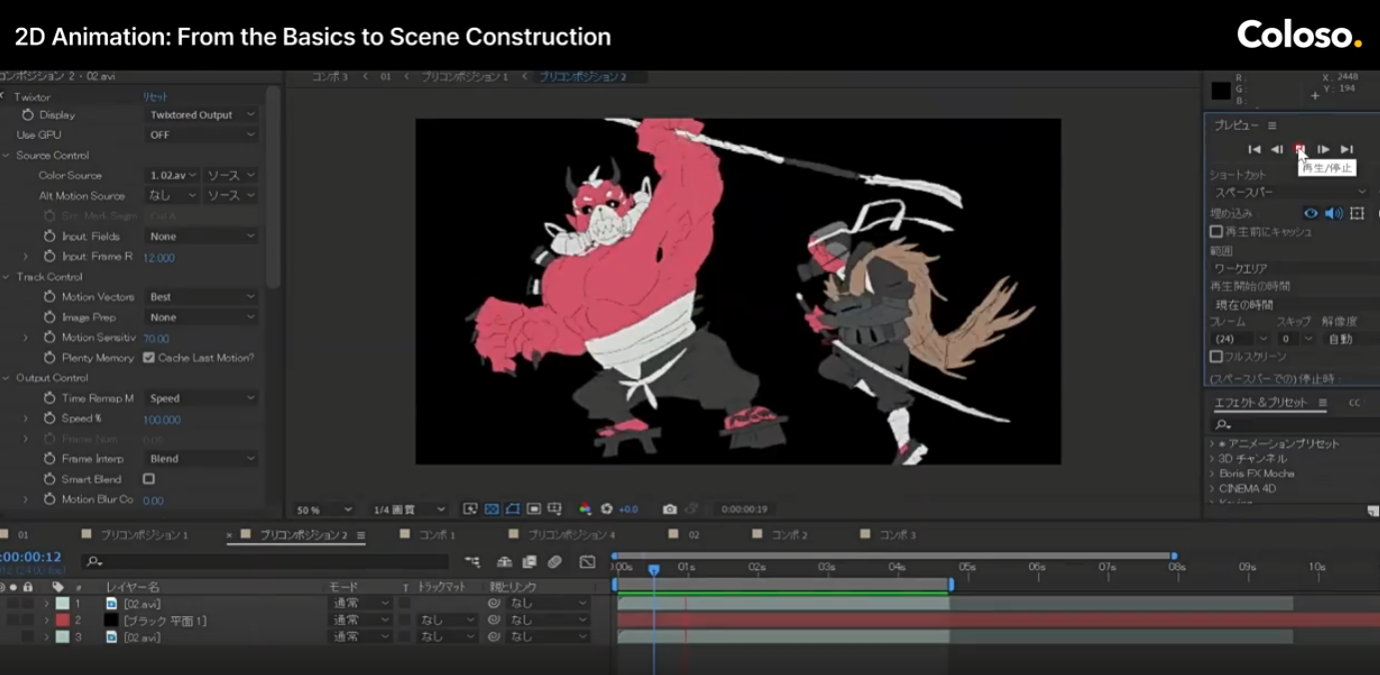Jump to last frame in Preview panel
1380x675 pixels.
pyautogui.click(x=1347, y=149)
